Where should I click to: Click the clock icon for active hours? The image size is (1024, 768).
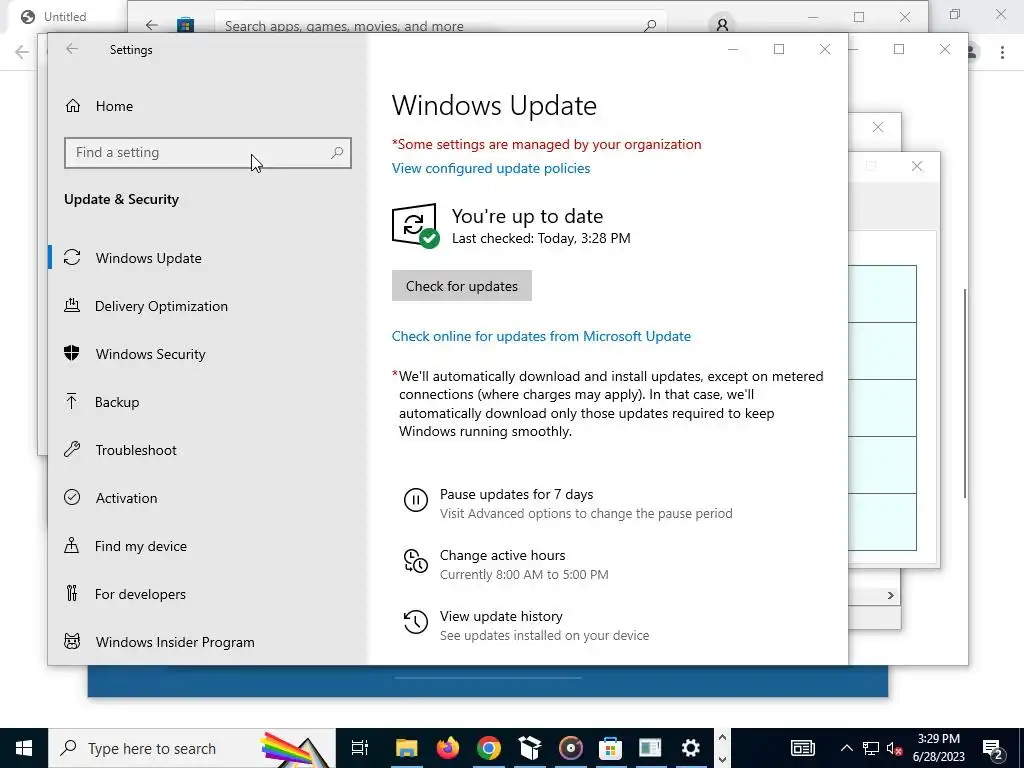click(x=415, y=561)
